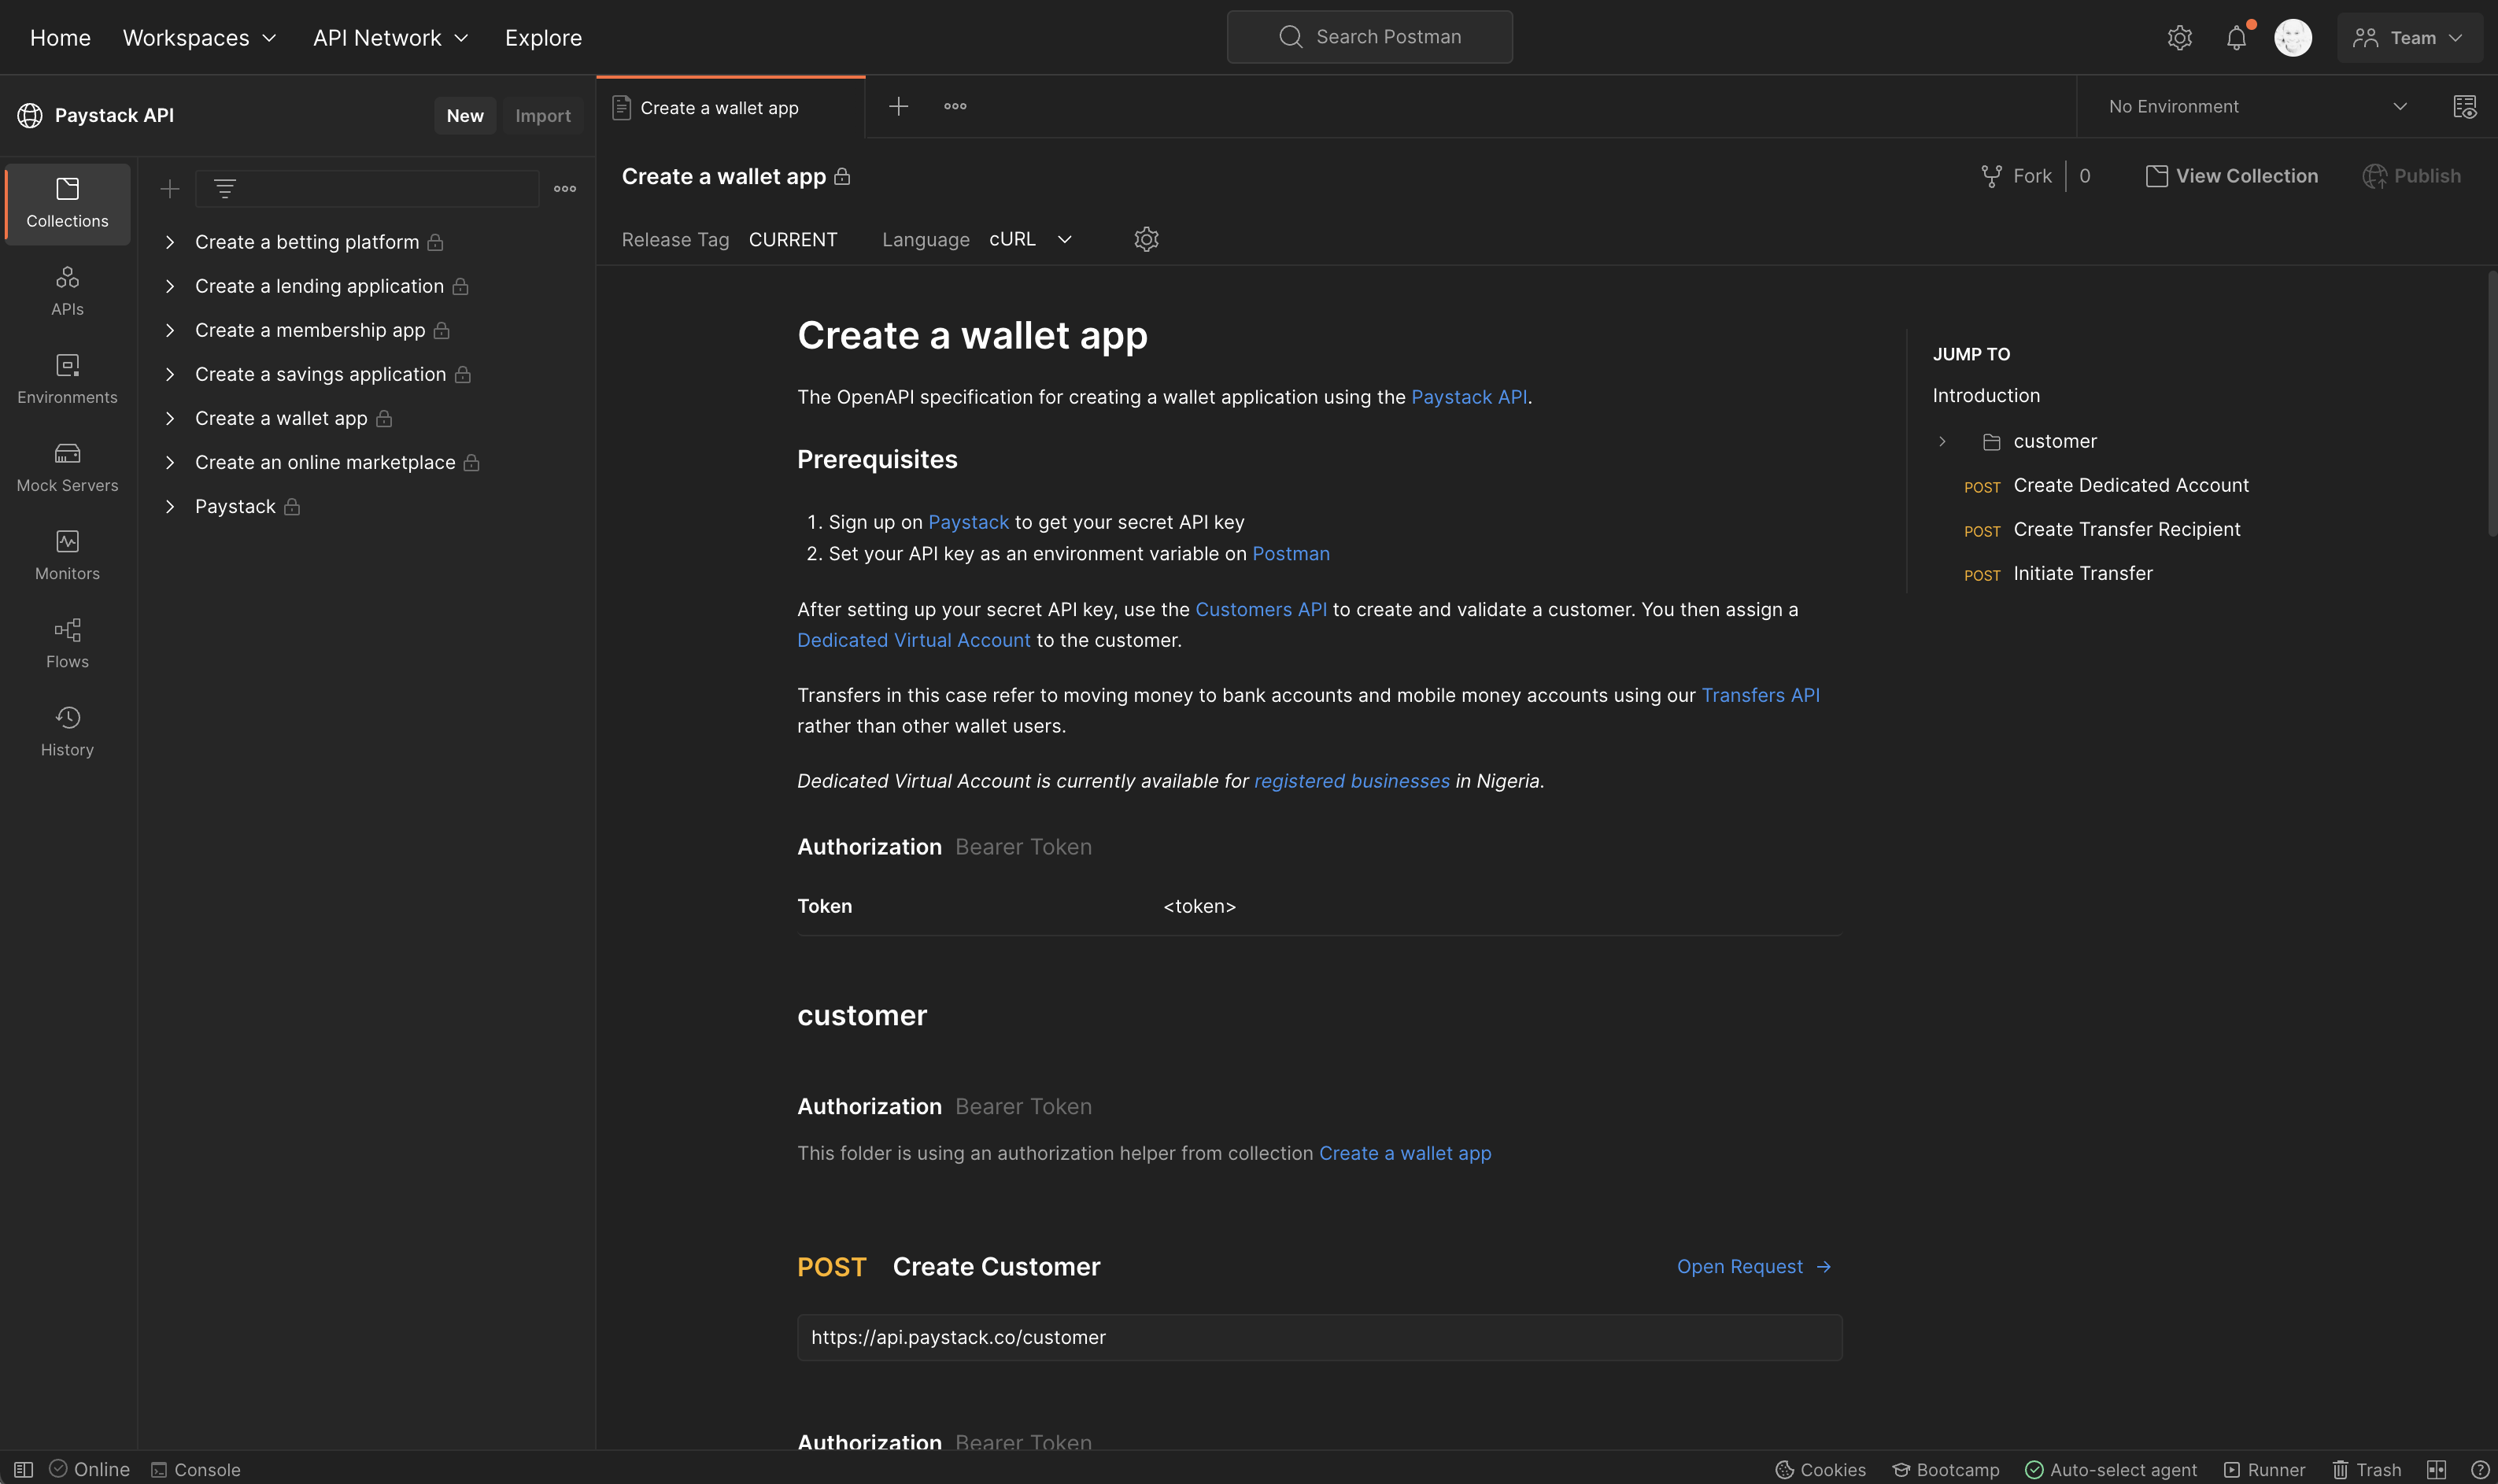This screenshot has width=2498, height=1484.
Task: Open the Flows sidebar panel
Action: point(67,643)
